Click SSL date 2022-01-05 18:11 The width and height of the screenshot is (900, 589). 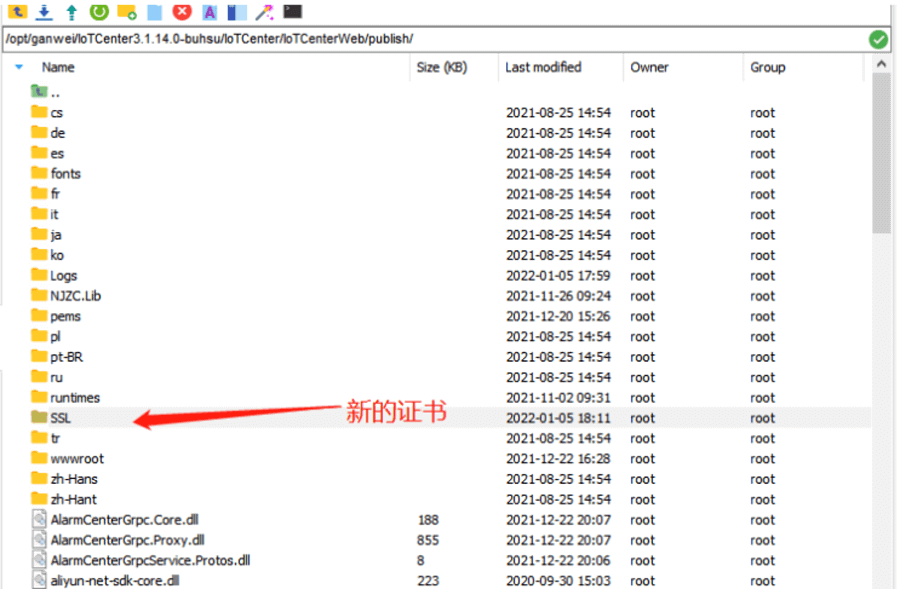pyautogui.click(x=558, y=418)
